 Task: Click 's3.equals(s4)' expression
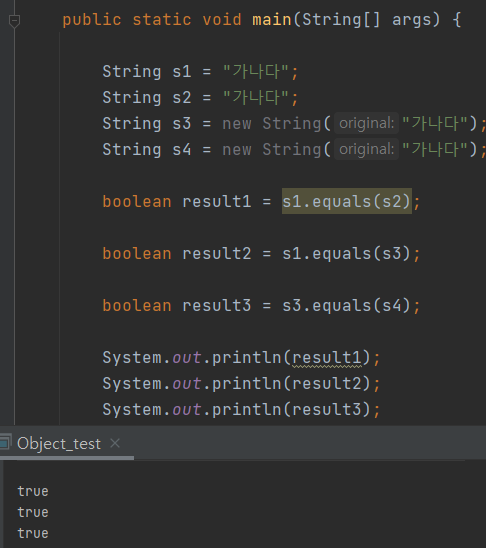(346, 305)
